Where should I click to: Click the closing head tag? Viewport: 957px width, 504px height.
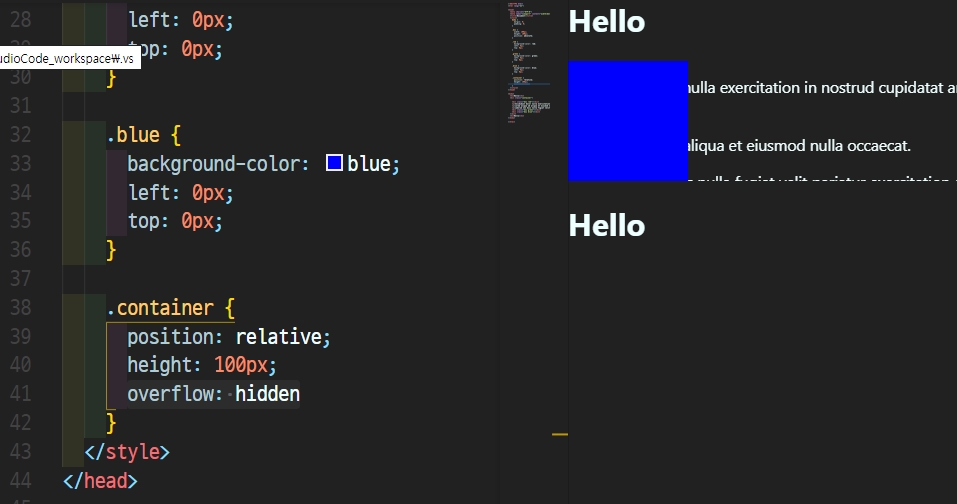click(100, 481)
